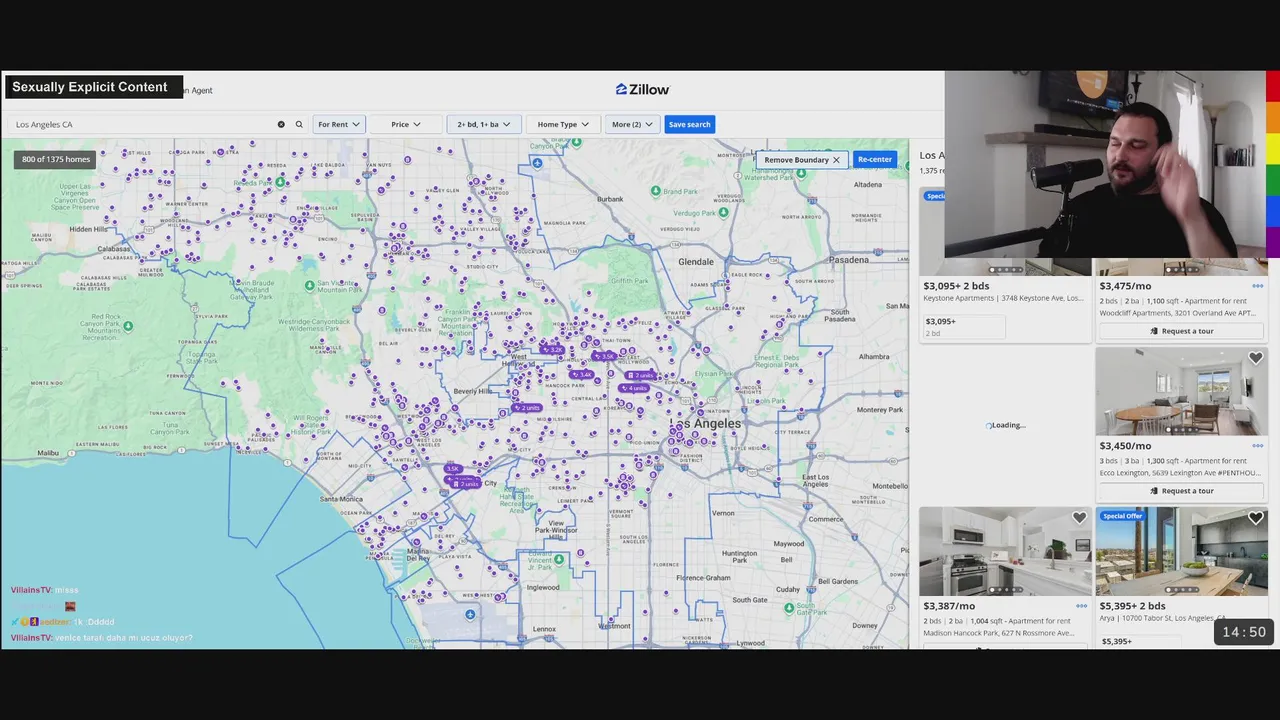Click the Santa Monica map label

[341, 499]
